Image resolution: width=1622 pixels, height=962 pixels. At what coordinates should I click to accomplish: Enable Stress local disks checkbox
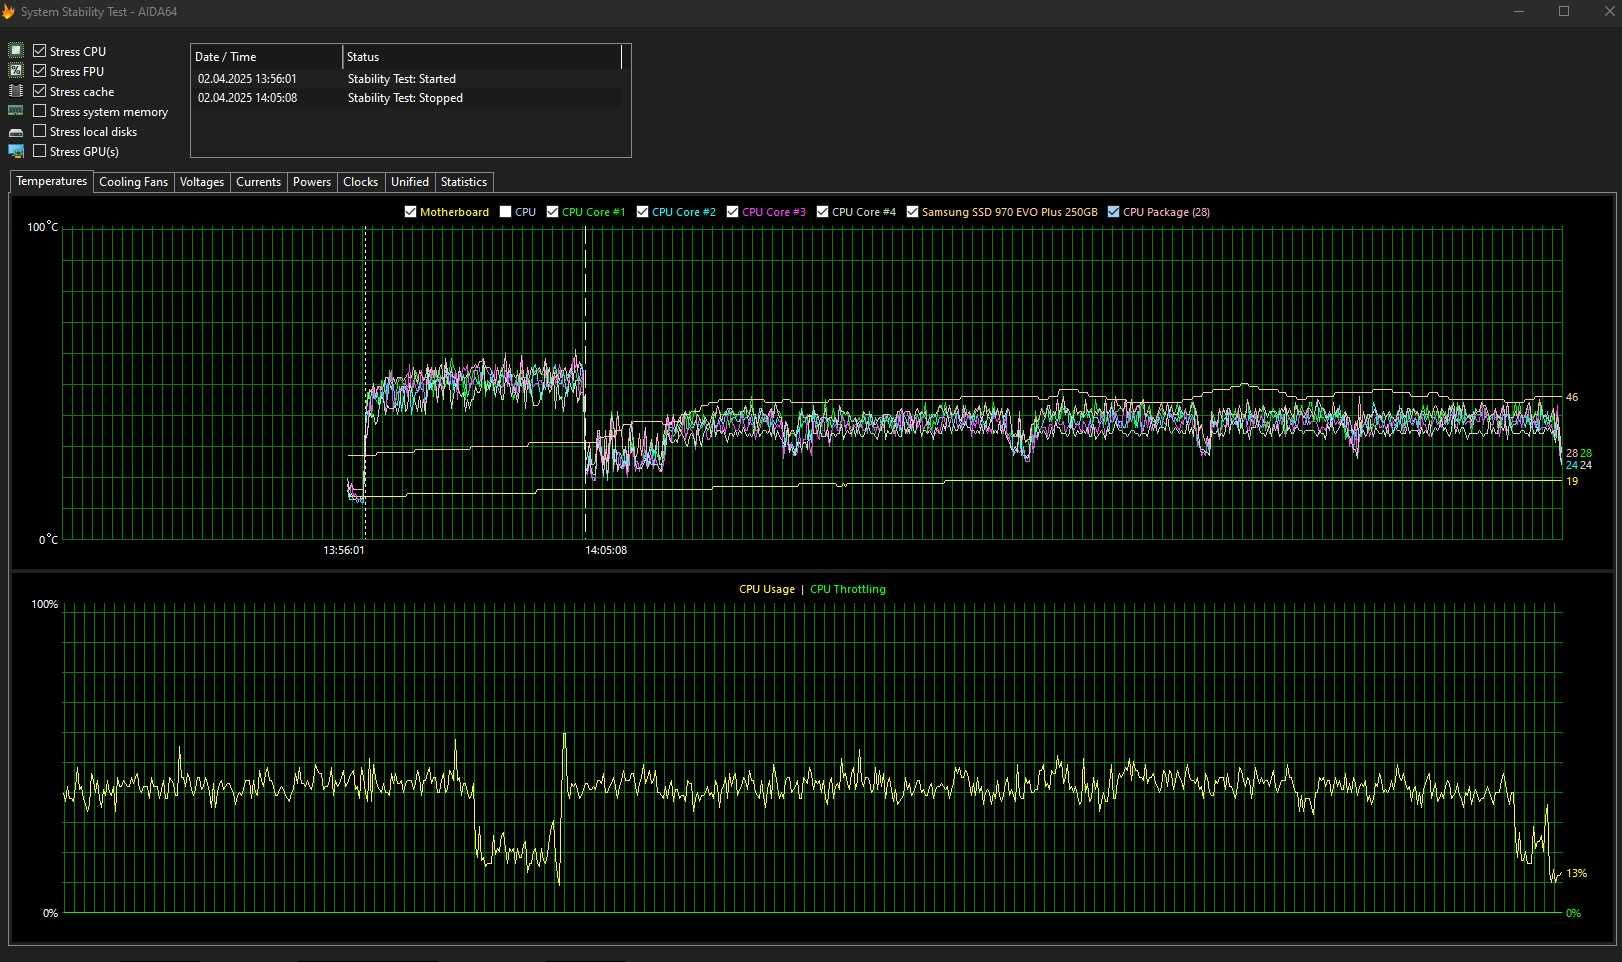pyautogui.click(x=40, y=130)
